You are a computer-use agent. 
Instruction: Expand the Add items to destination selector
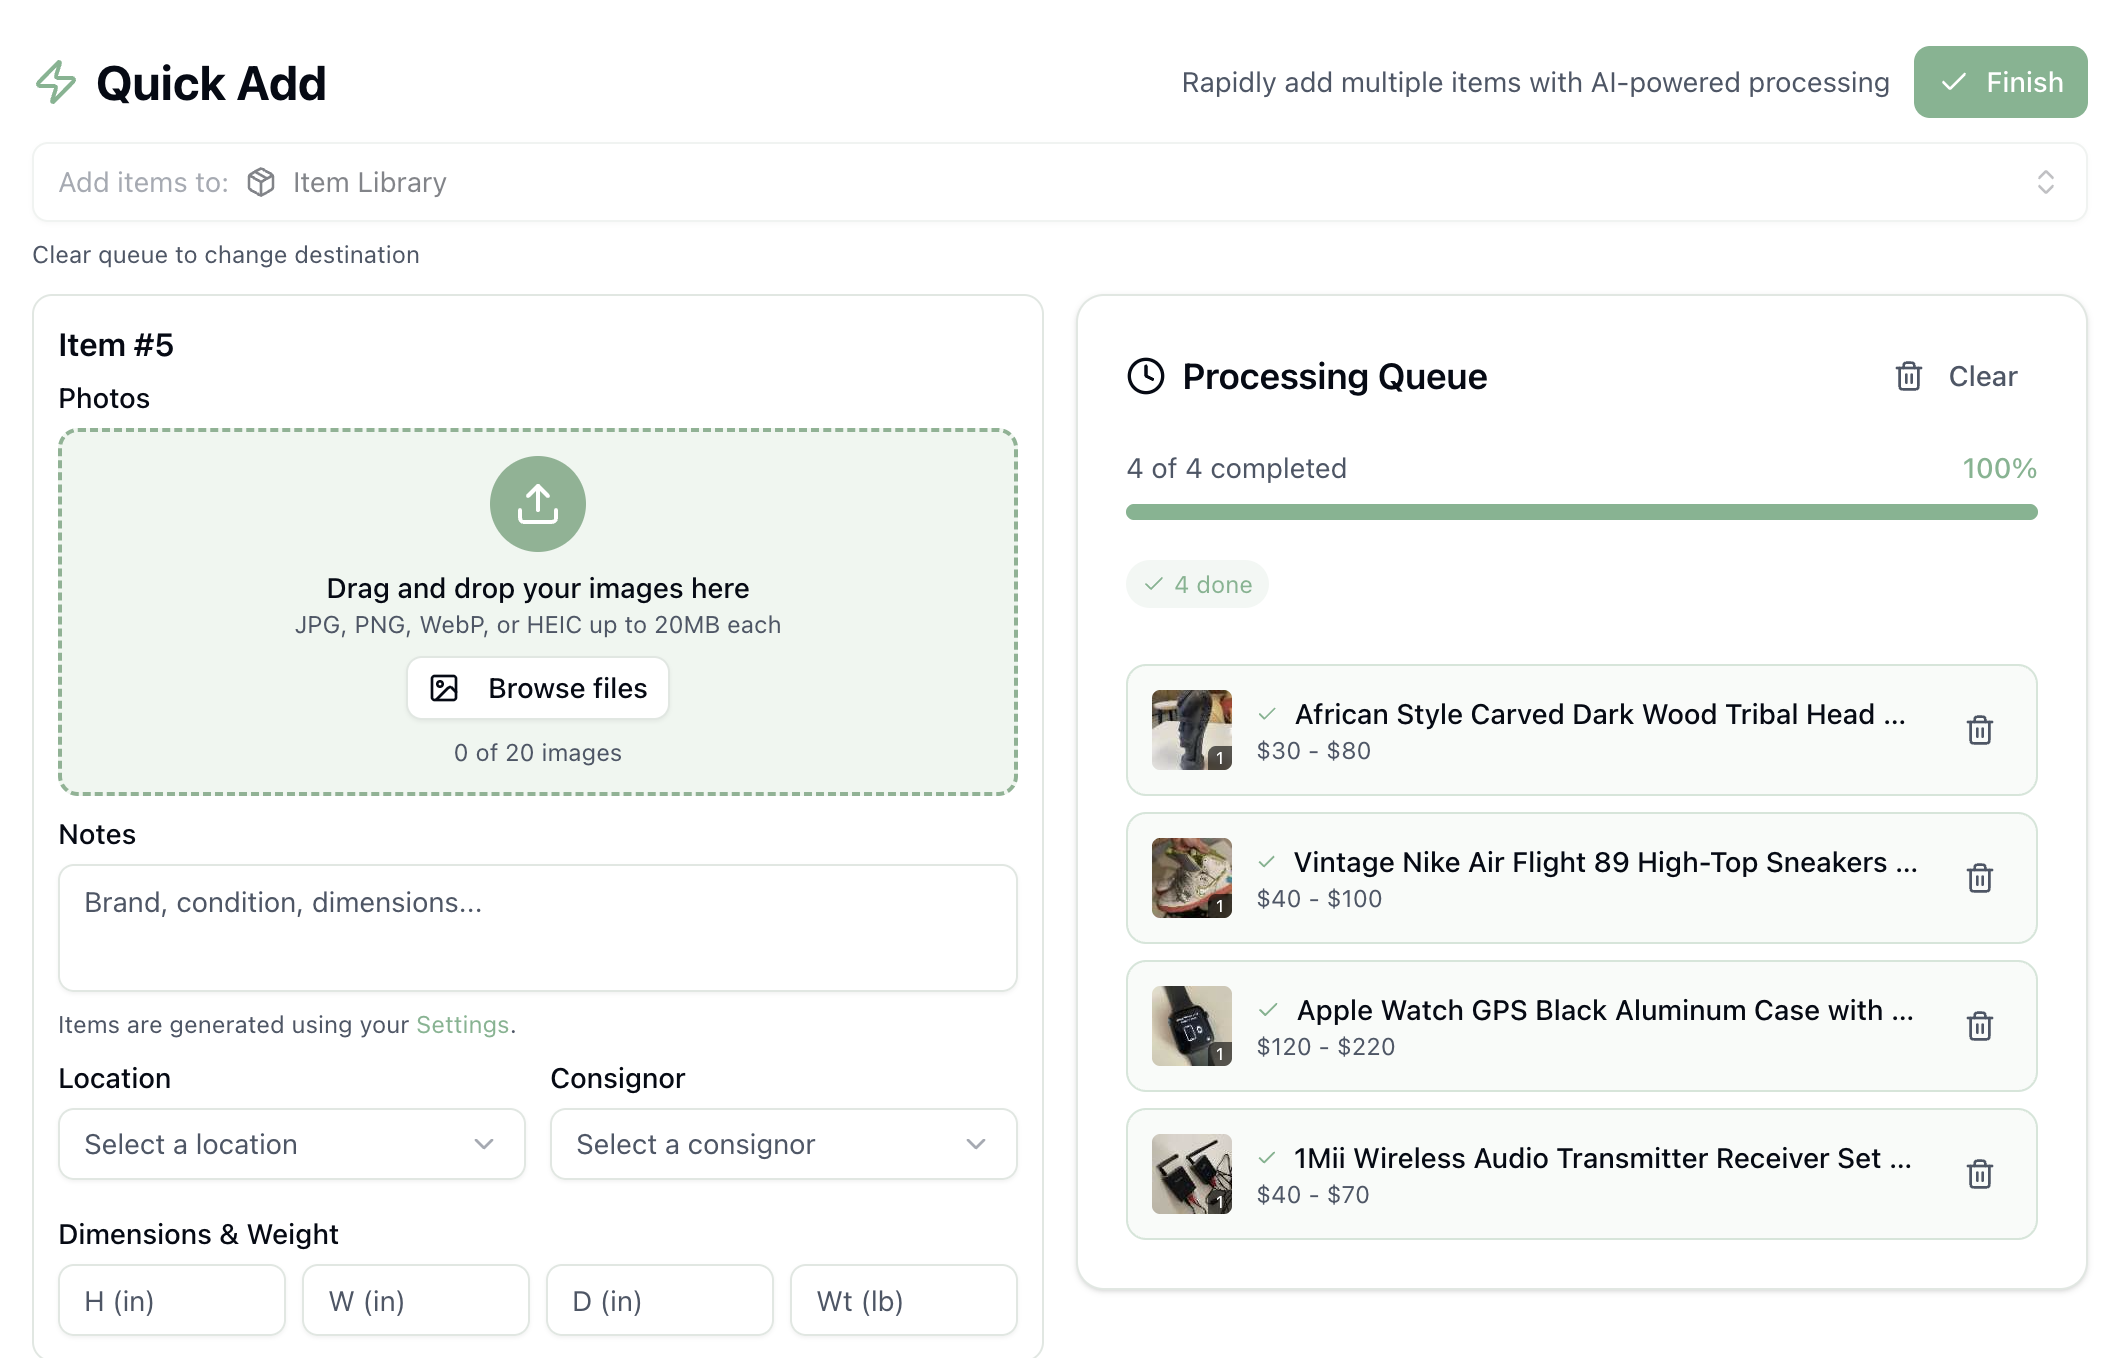point(2045,182)
